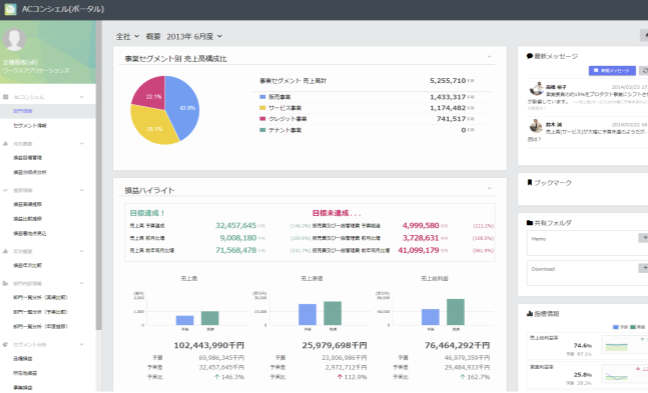Click the yellow pie chart slice

pos(153,126)
